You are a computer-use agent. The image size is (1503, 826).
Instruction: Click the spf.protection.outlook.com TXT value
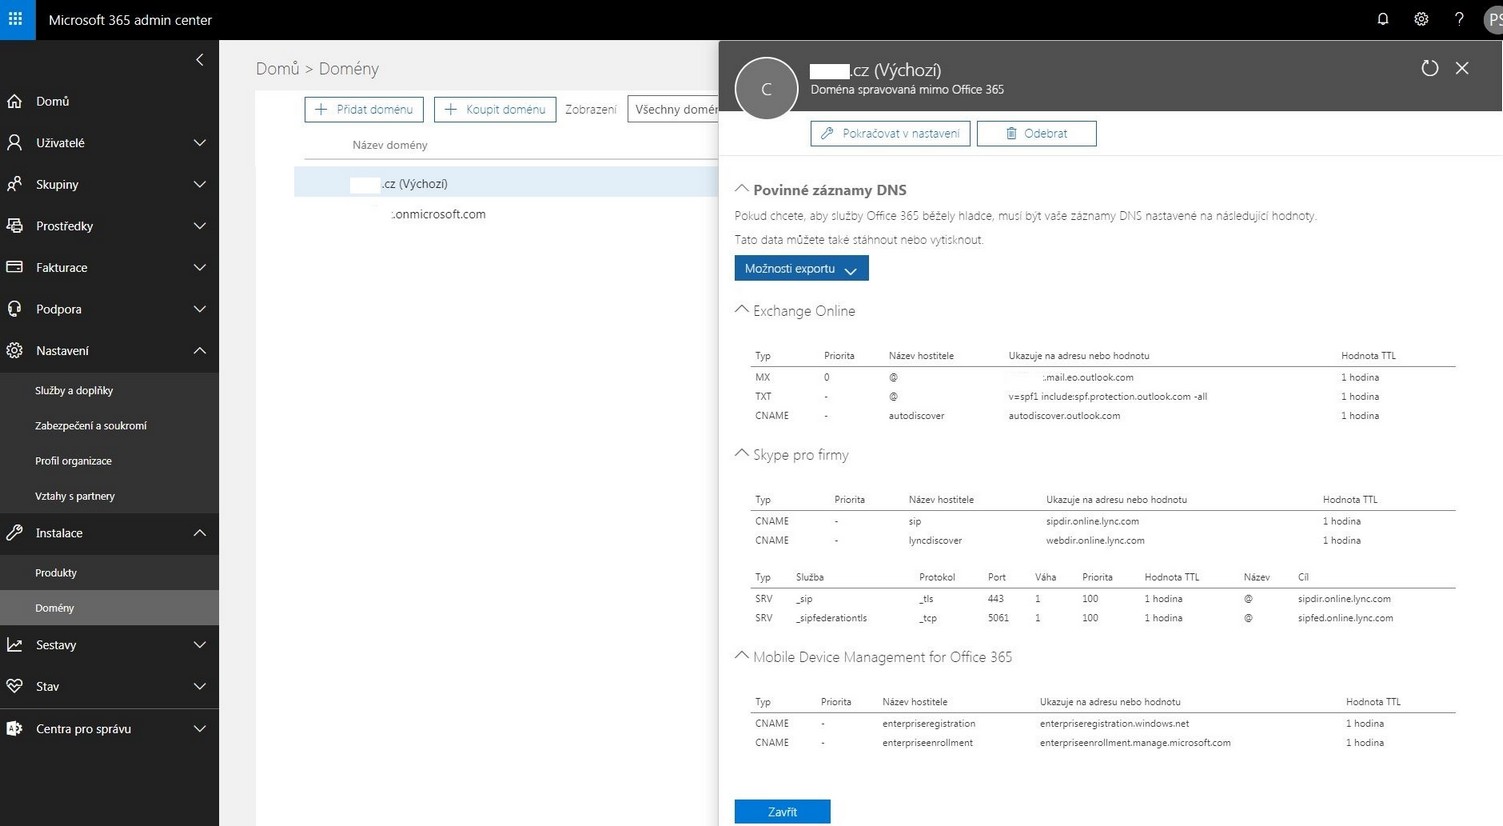pos(1108,396)
